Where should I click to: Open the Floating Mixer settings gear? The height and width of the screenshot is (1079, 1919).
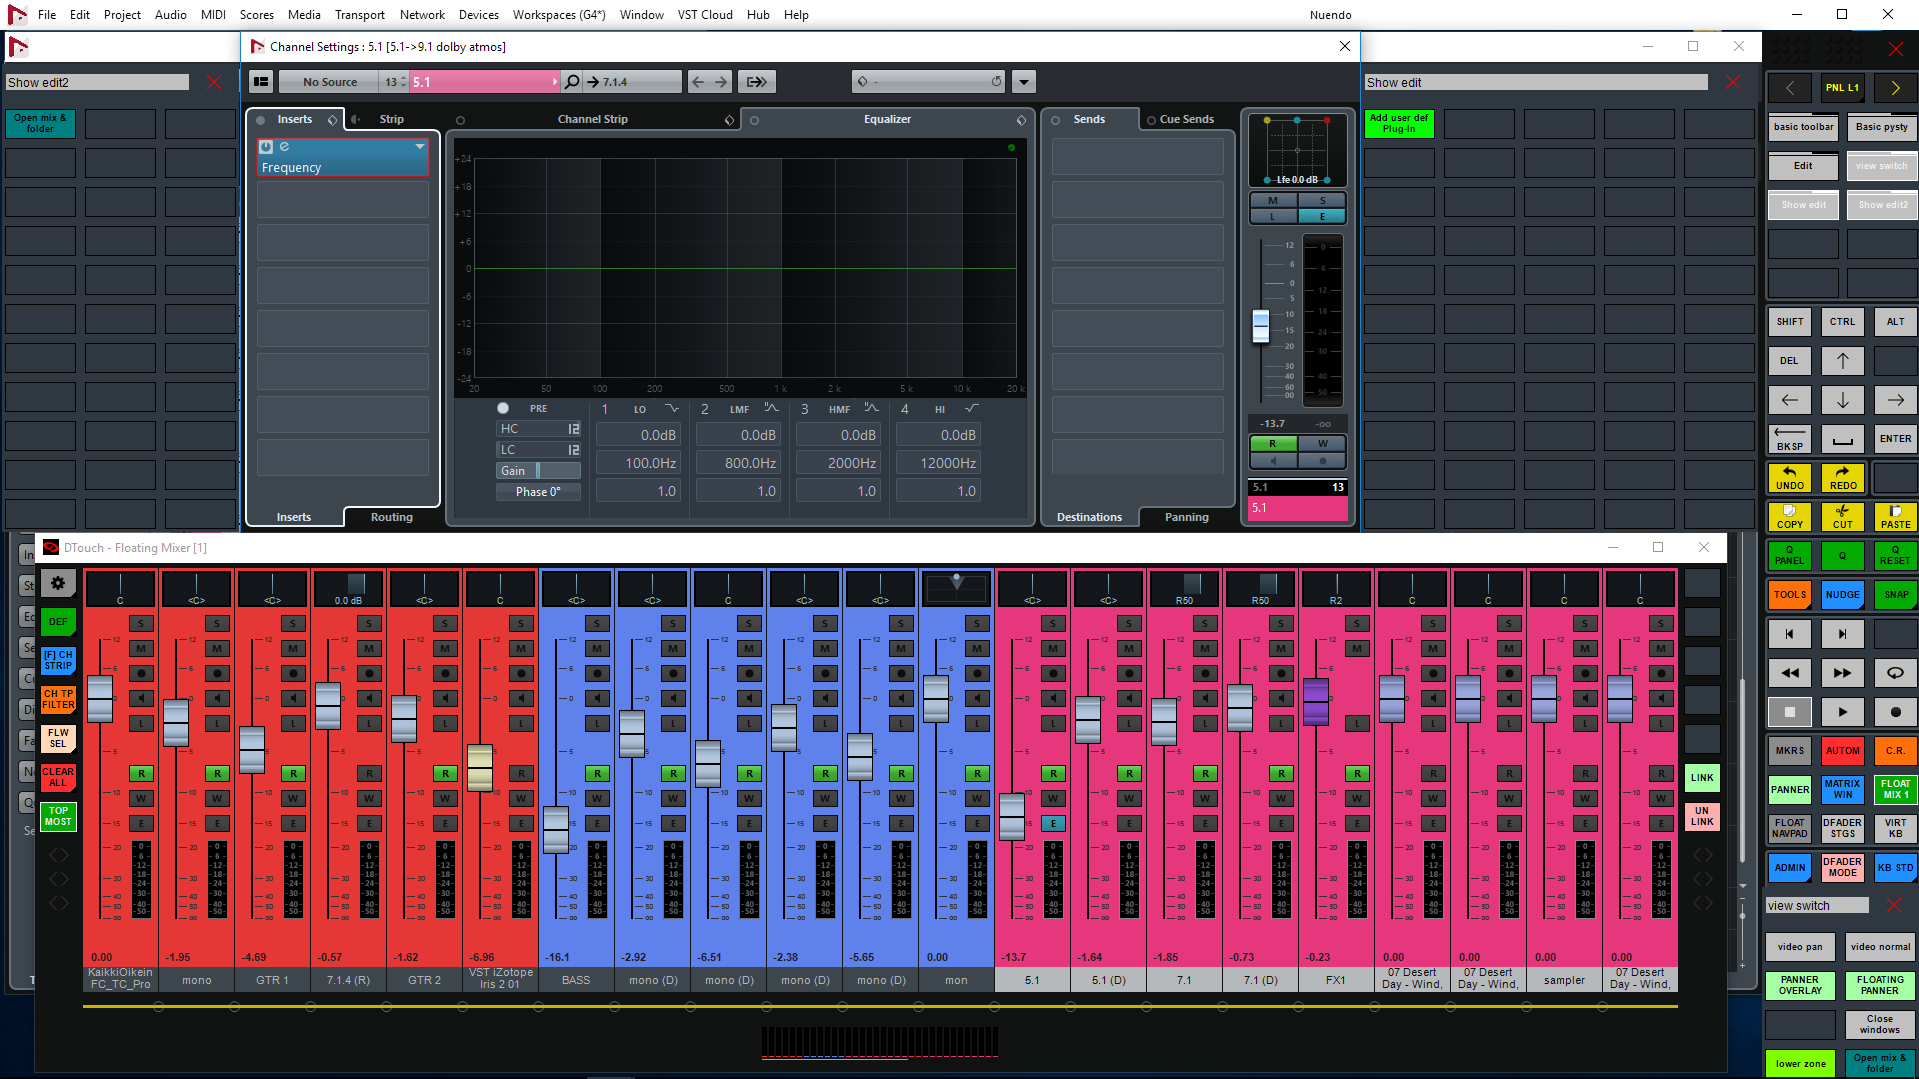[x=58, y=583]
